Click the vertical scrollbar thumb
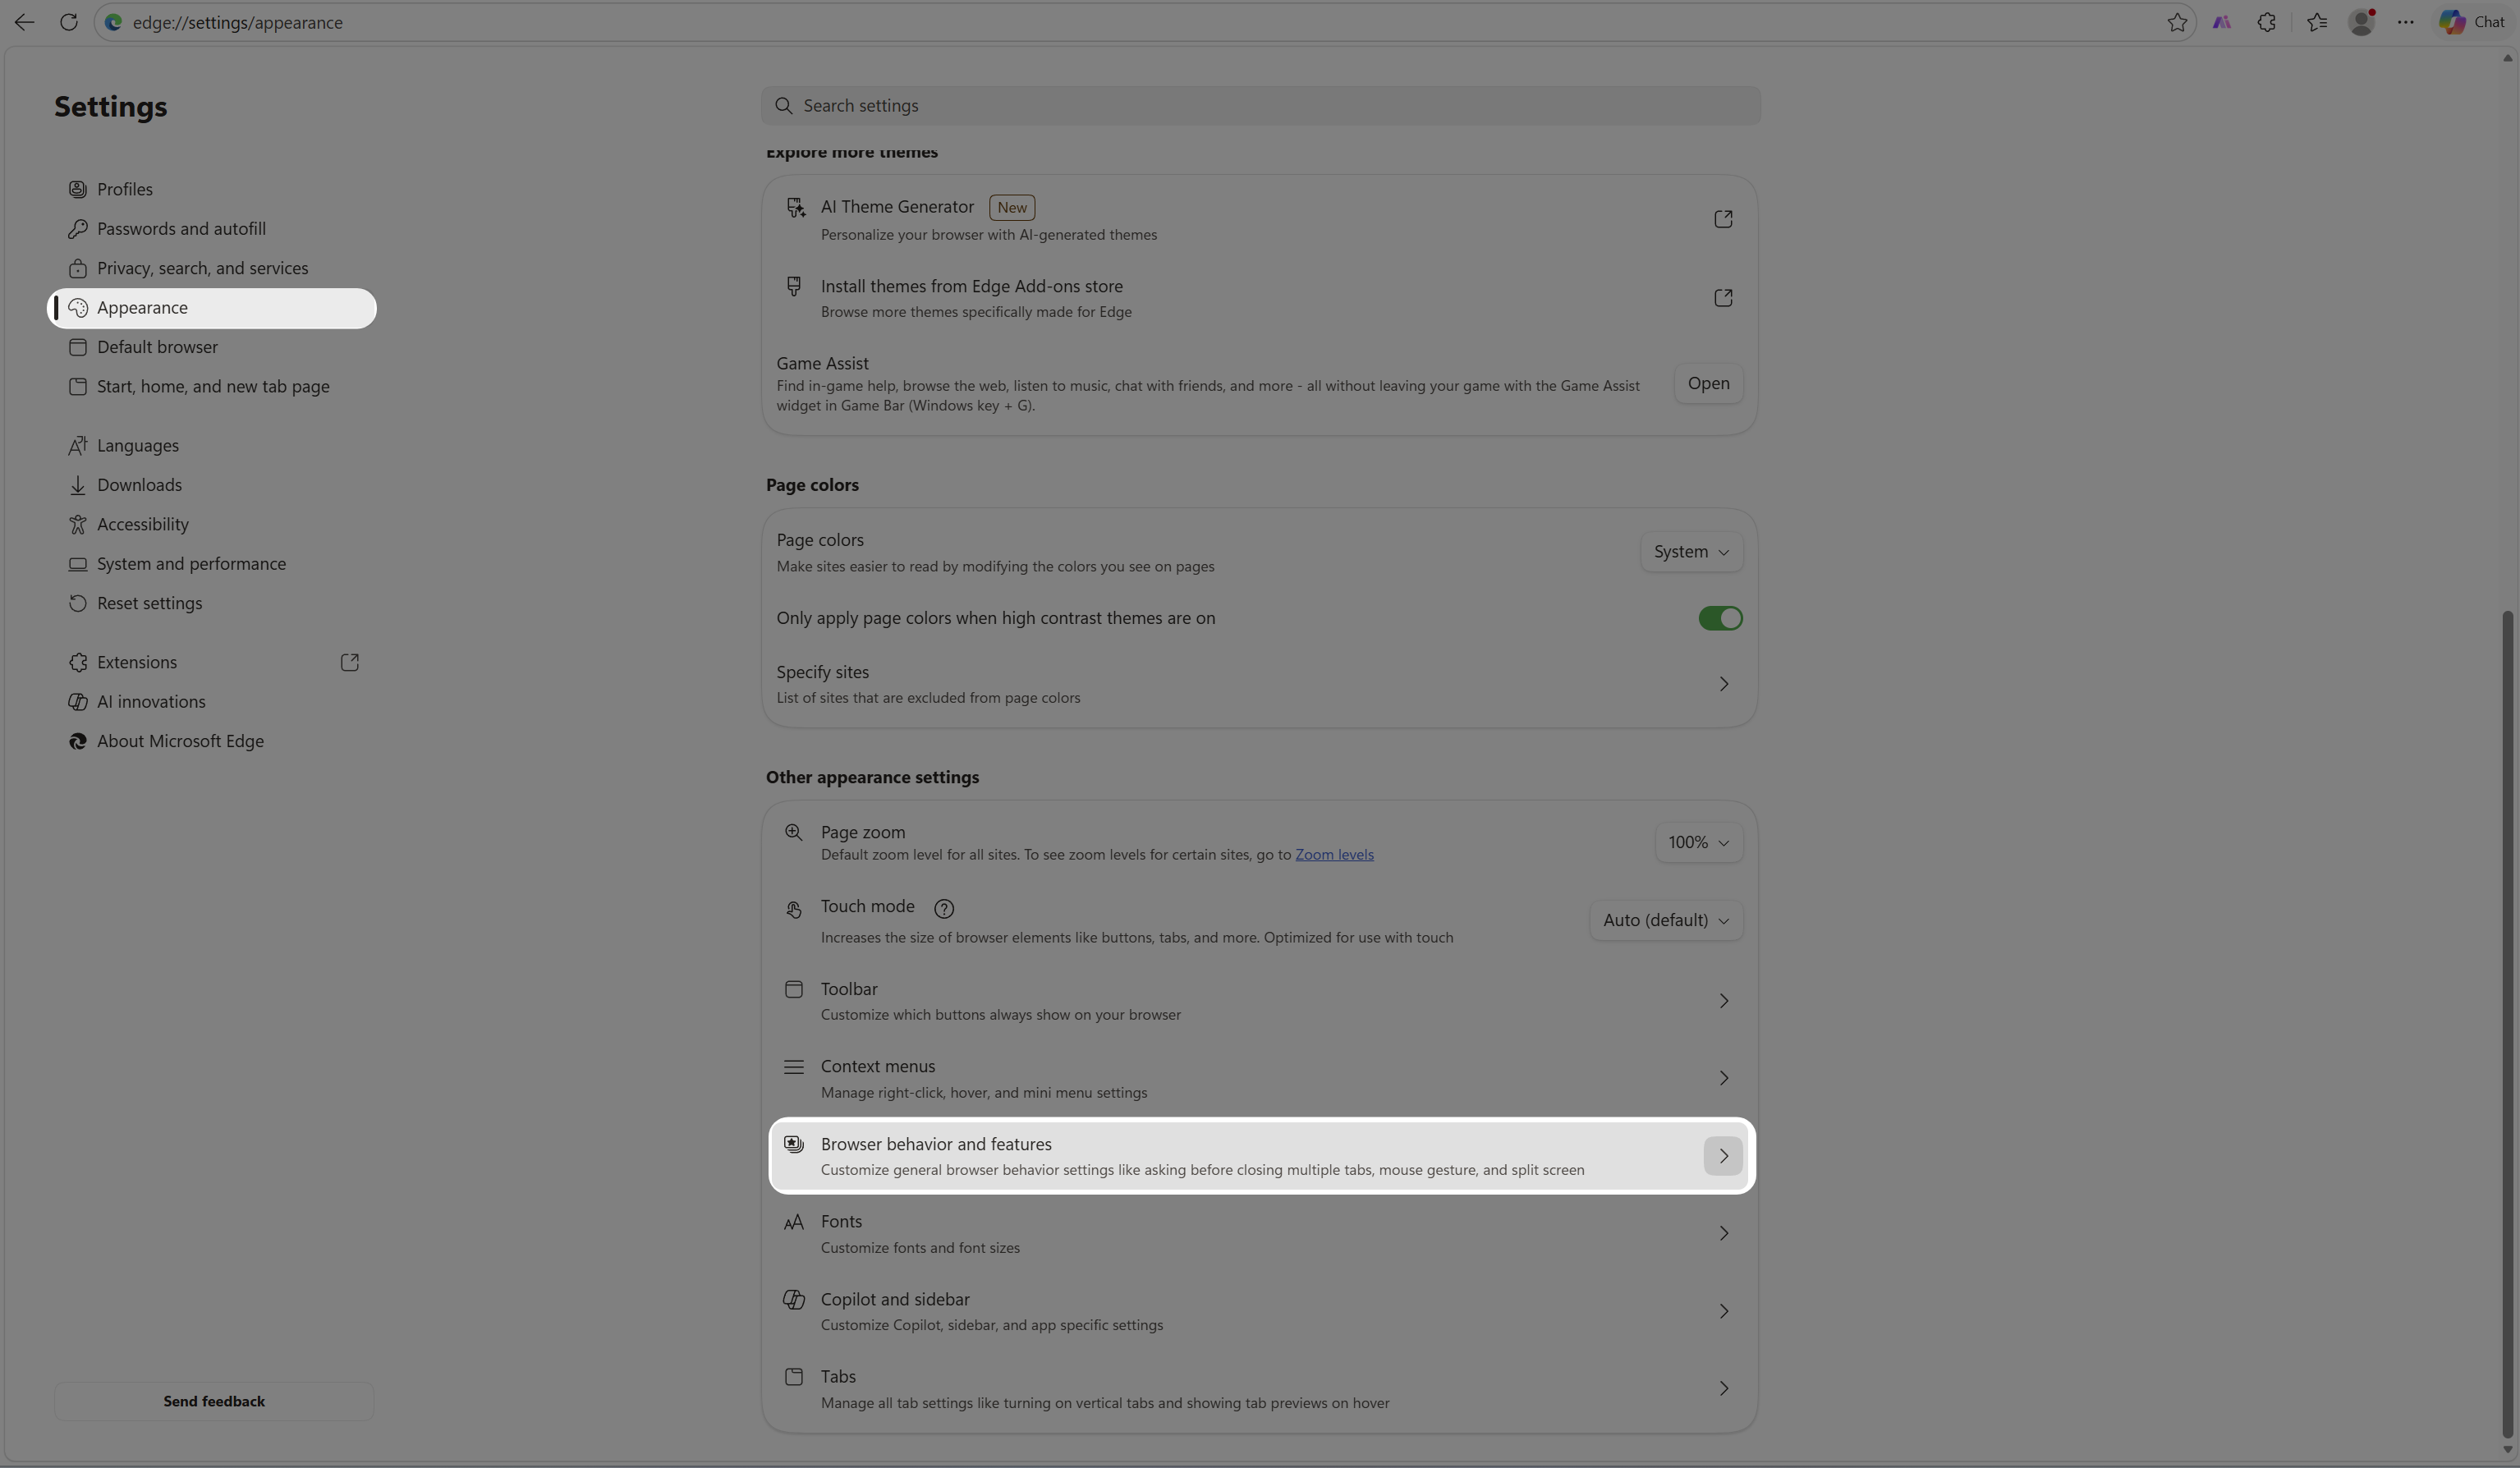The image size is (2520, 1468). [2507, 1024]
